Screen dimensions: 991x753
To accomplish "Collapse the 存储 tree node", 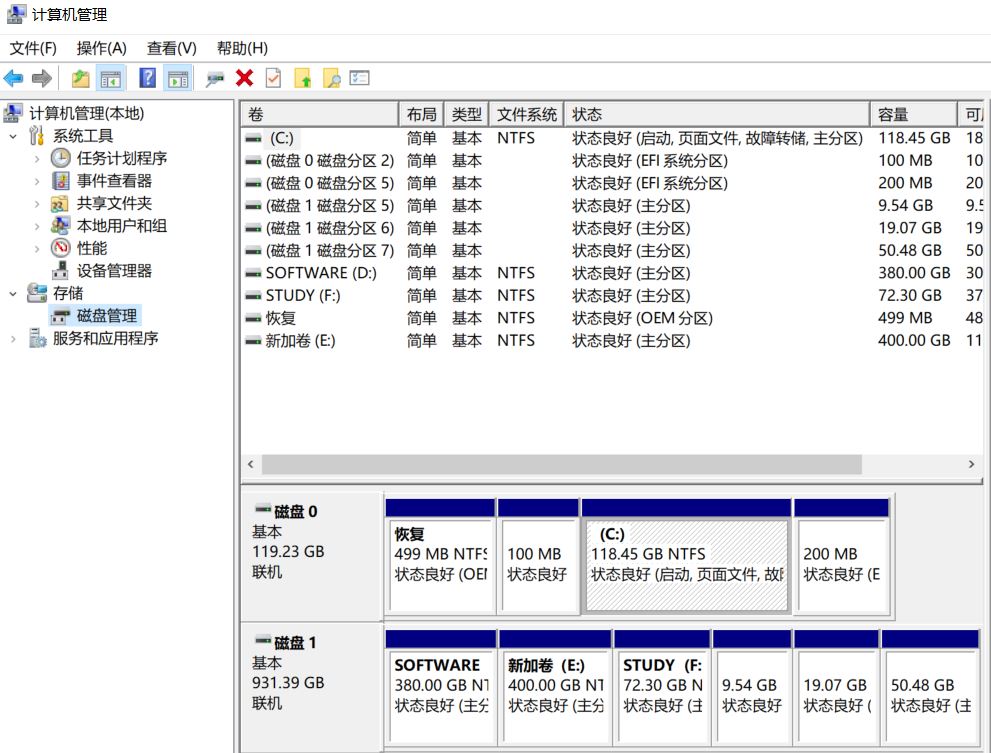I will (x=13, y=293).
